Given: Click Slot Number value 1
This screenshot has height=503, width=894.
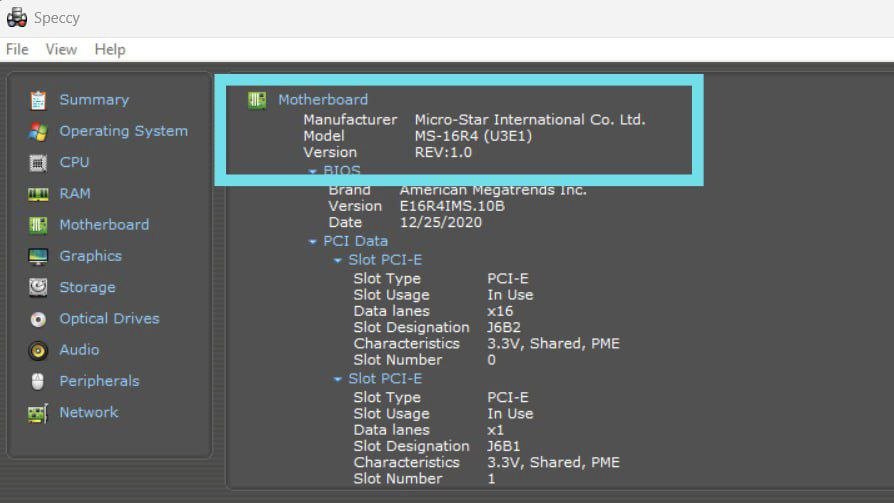Looking at the screenshot, I should [491, 479].
